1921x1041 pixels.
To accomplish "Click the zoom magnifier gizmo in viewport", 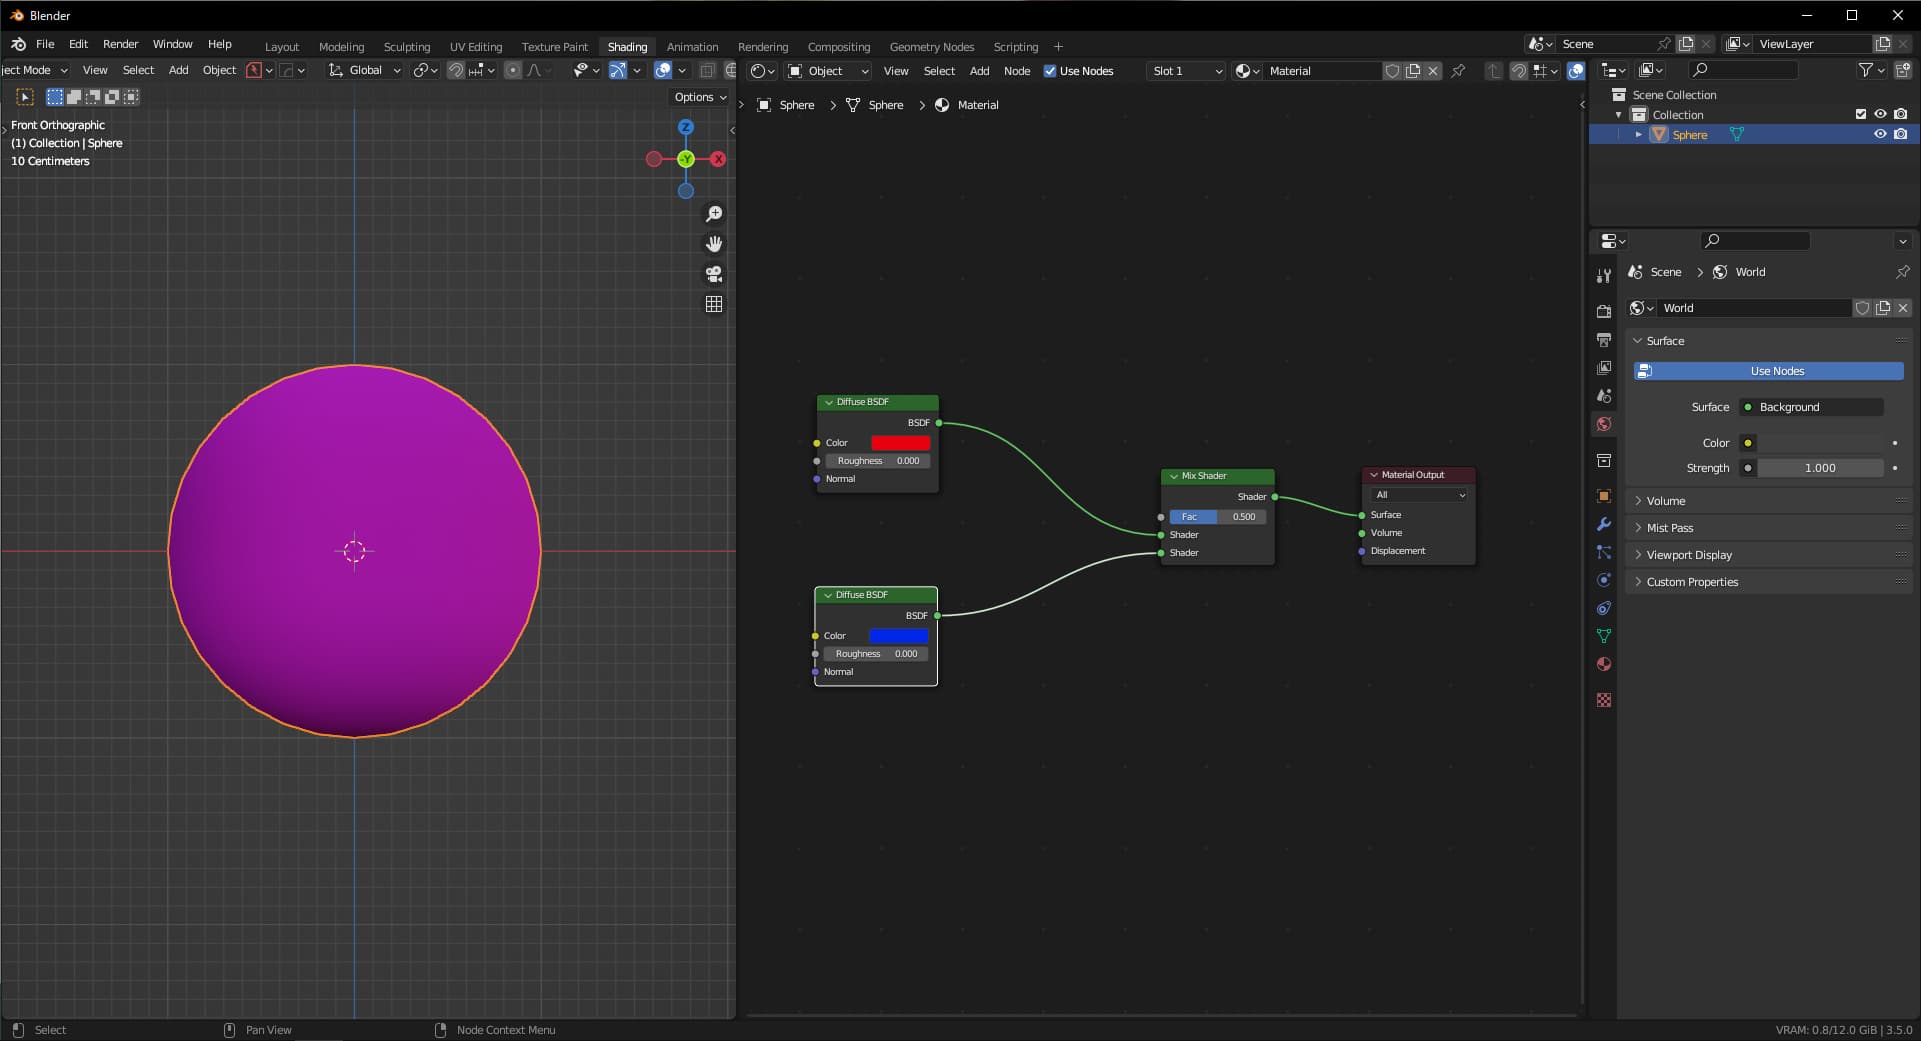I will (x=714, y=214).
